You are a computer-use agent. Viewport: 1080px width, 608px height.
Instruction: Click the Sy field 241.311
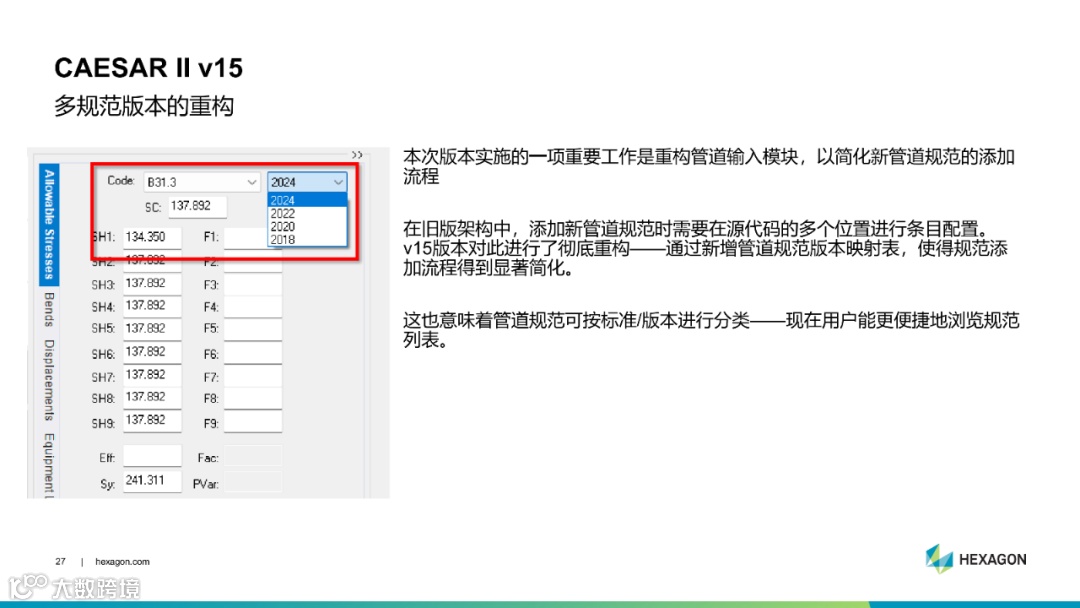pyautogui.click(x=152, y=481)
